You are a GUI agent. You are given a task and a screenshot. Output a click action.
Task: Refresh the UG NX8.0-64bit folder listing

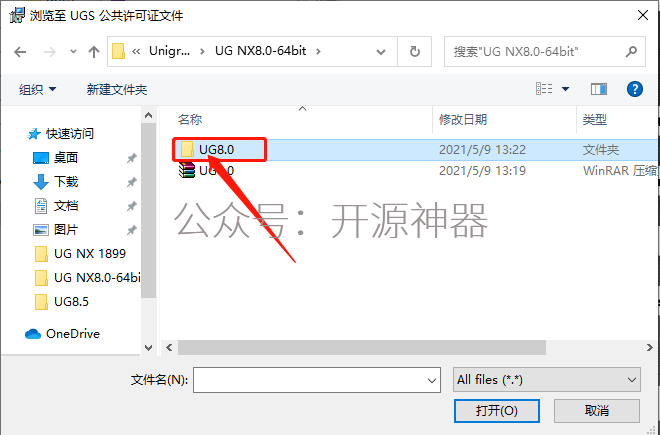coord(415,51)
